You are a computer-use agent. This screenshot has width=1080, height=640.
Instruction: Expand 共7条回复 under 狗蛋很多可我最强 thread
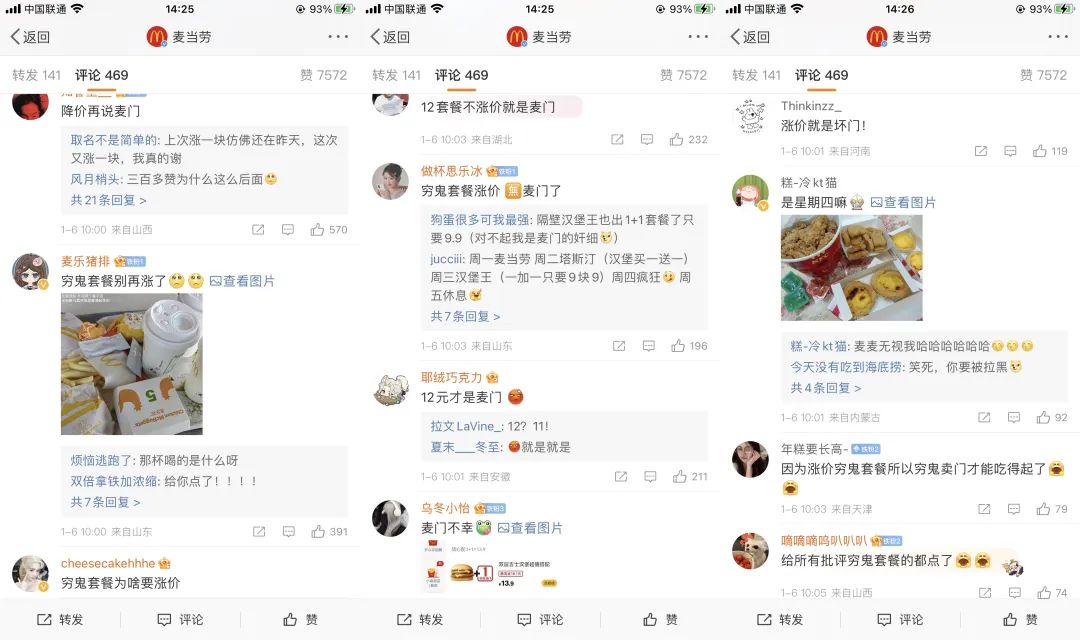point(465,316)
